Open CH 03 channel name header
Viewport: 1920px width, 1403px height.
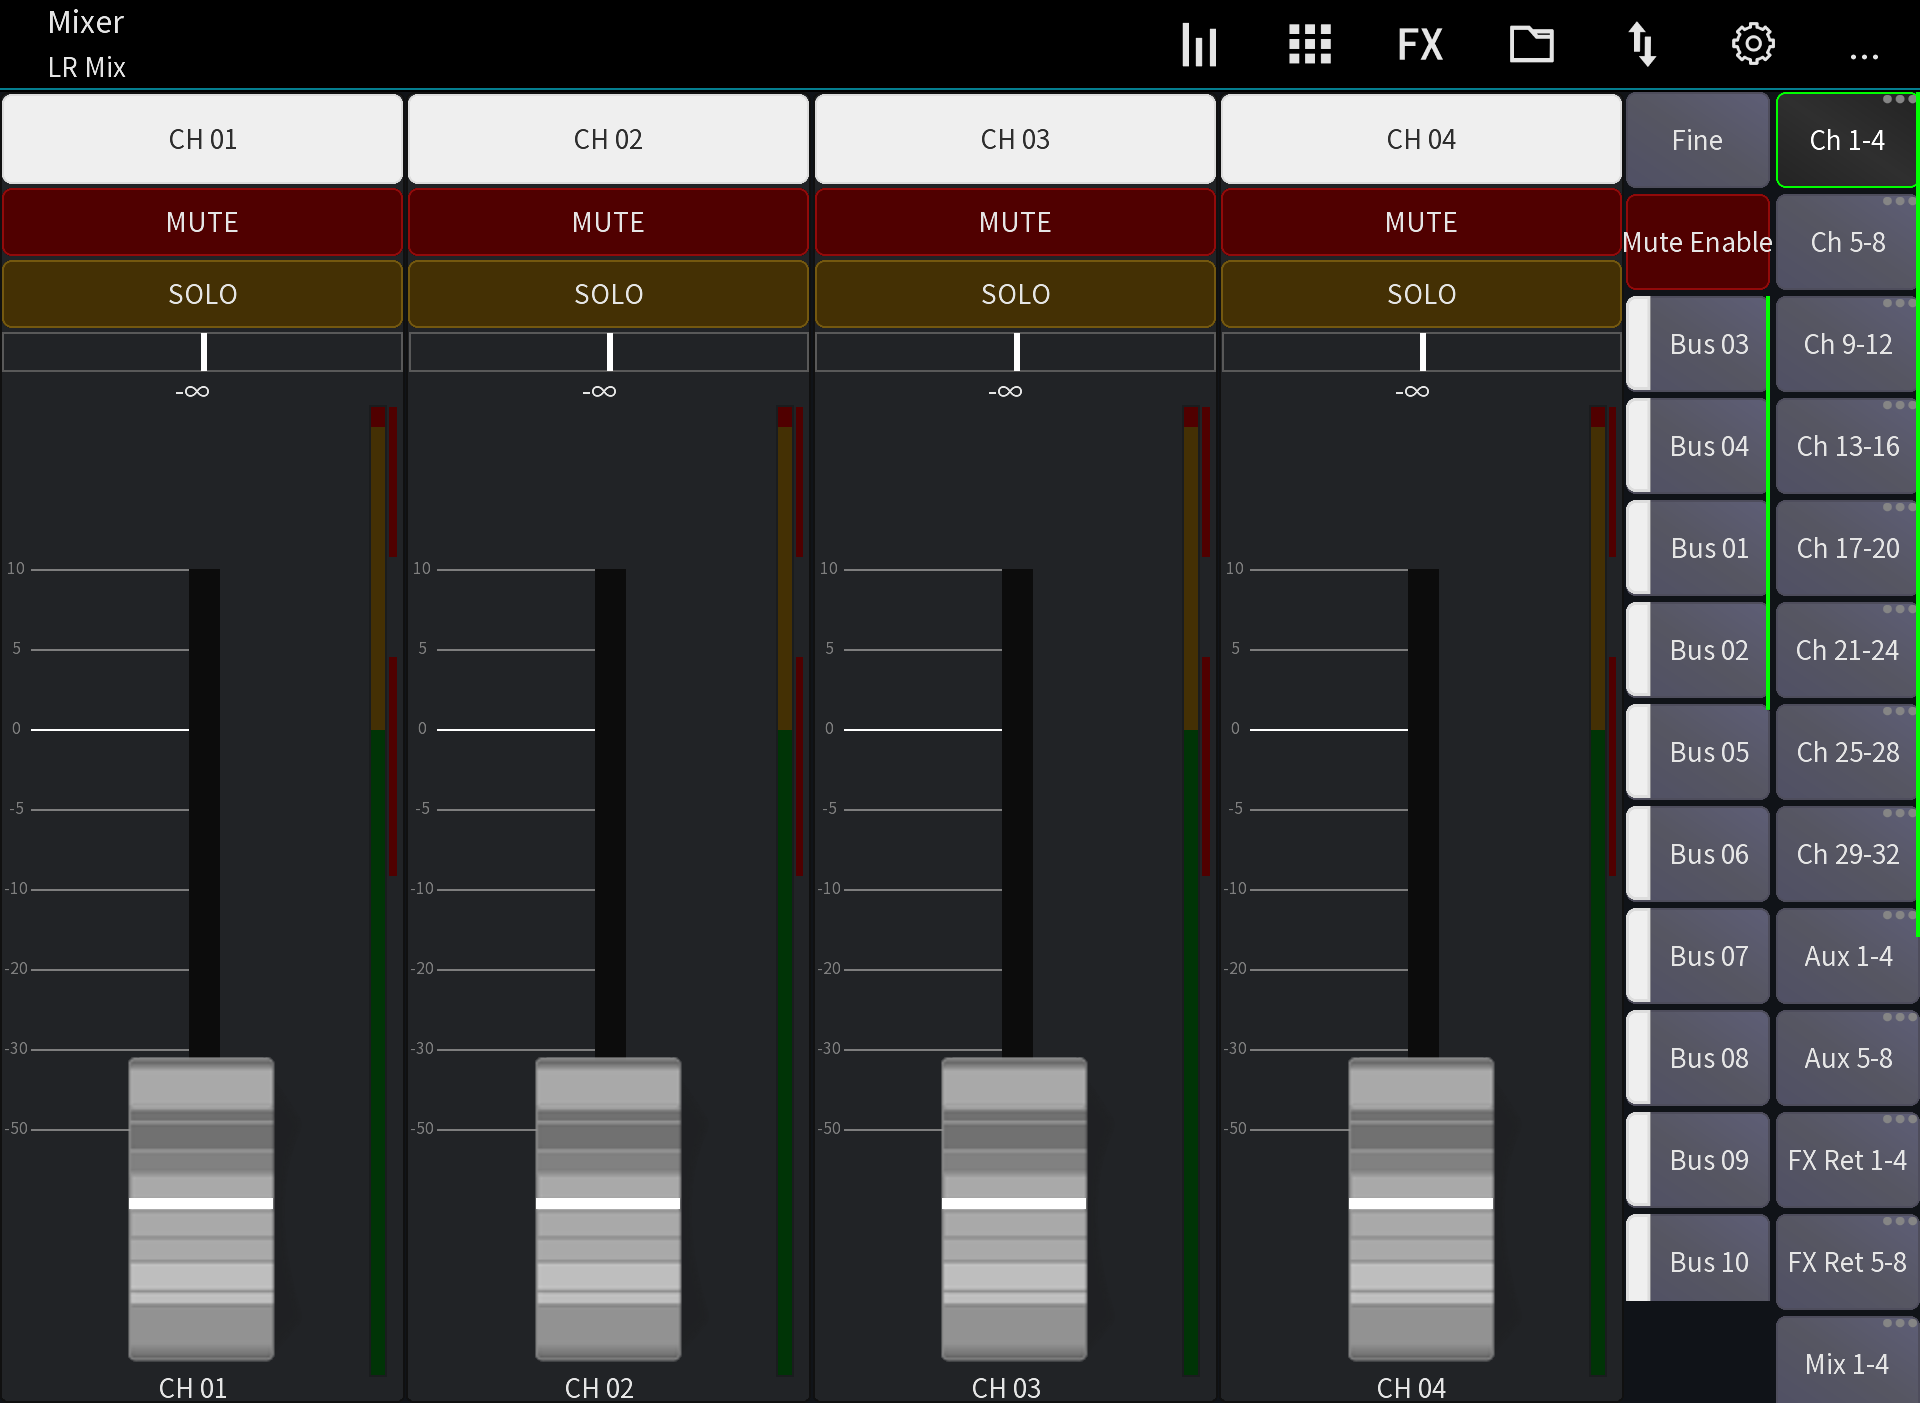click(x=1015, y=139)
